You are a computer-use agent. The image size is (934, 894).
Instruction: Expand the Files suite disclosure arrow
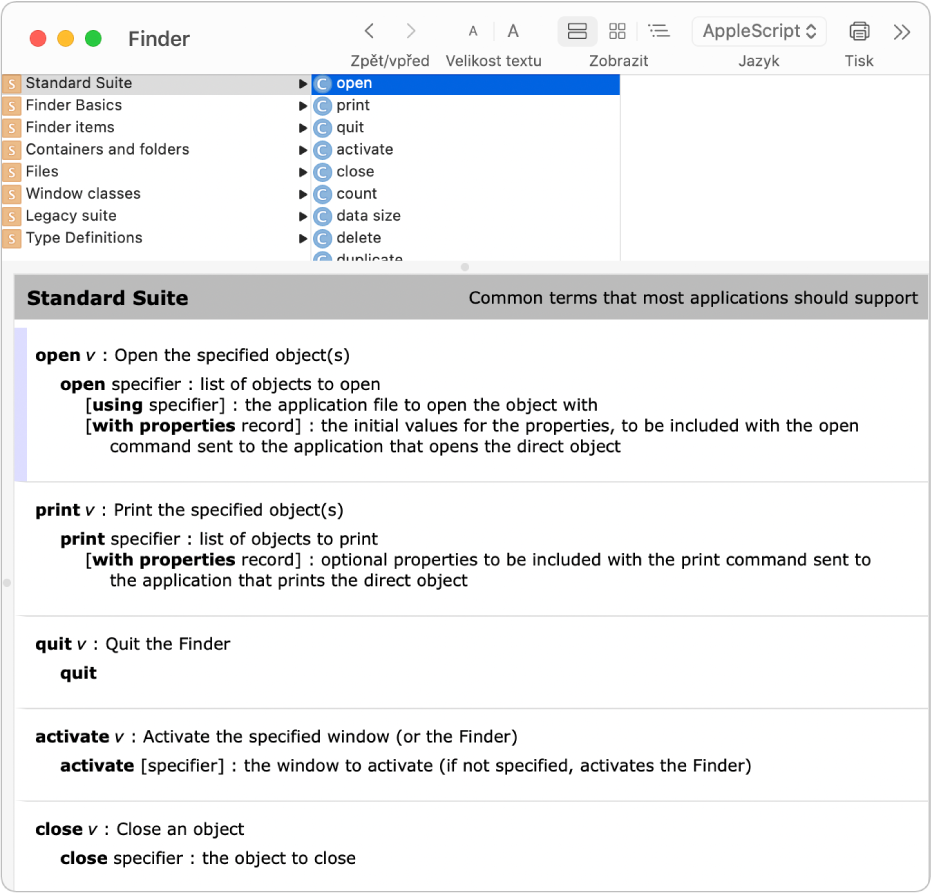pos(303,171)
